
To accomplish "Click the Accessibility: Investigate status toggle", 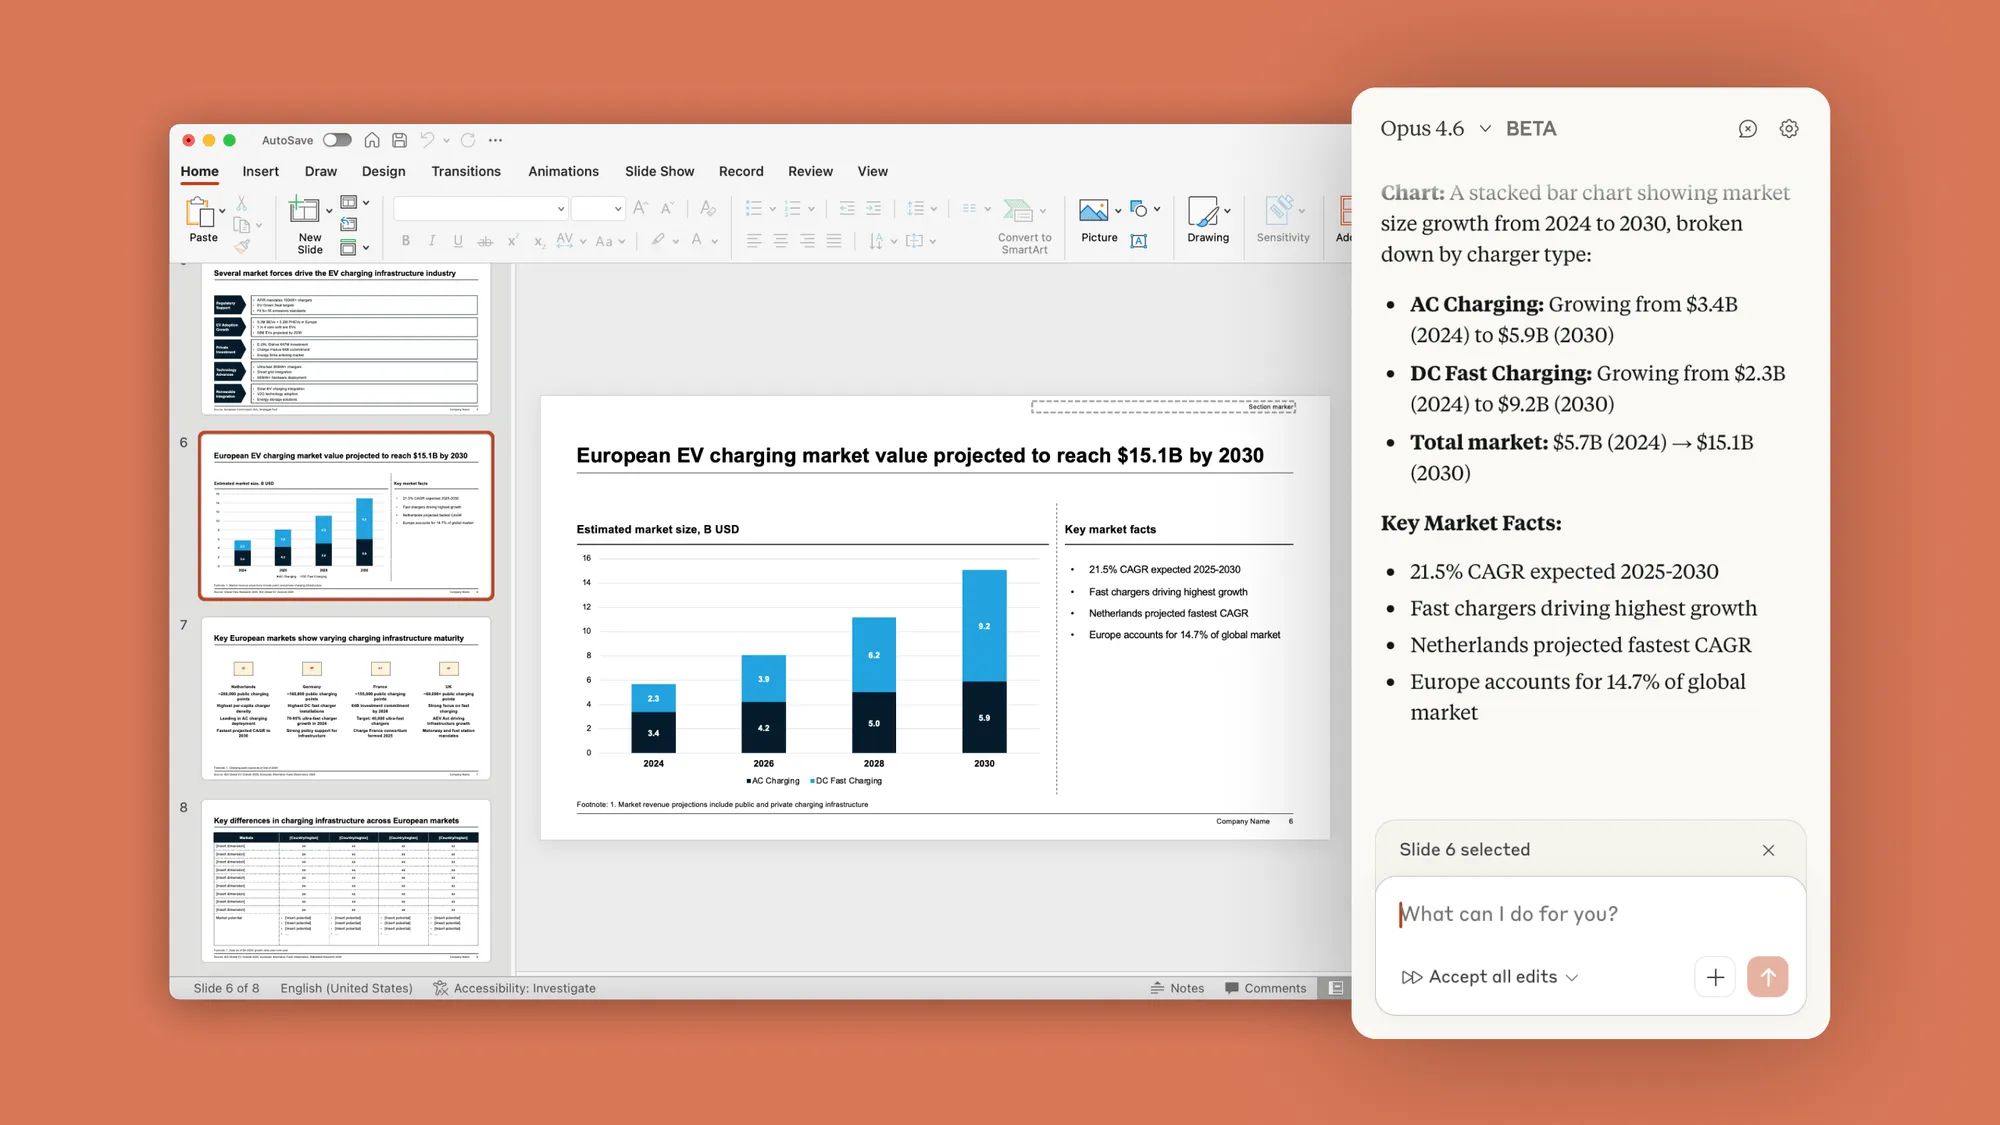I will (x=514, y=988).
